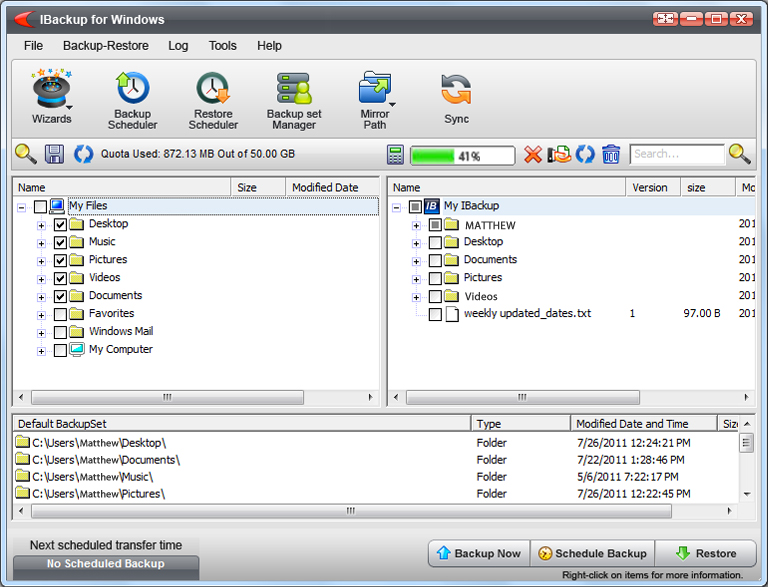Click the My Computer monitor icon
Image resolution: width=768 pixels, height=587 pixels.
pos(76,350)
